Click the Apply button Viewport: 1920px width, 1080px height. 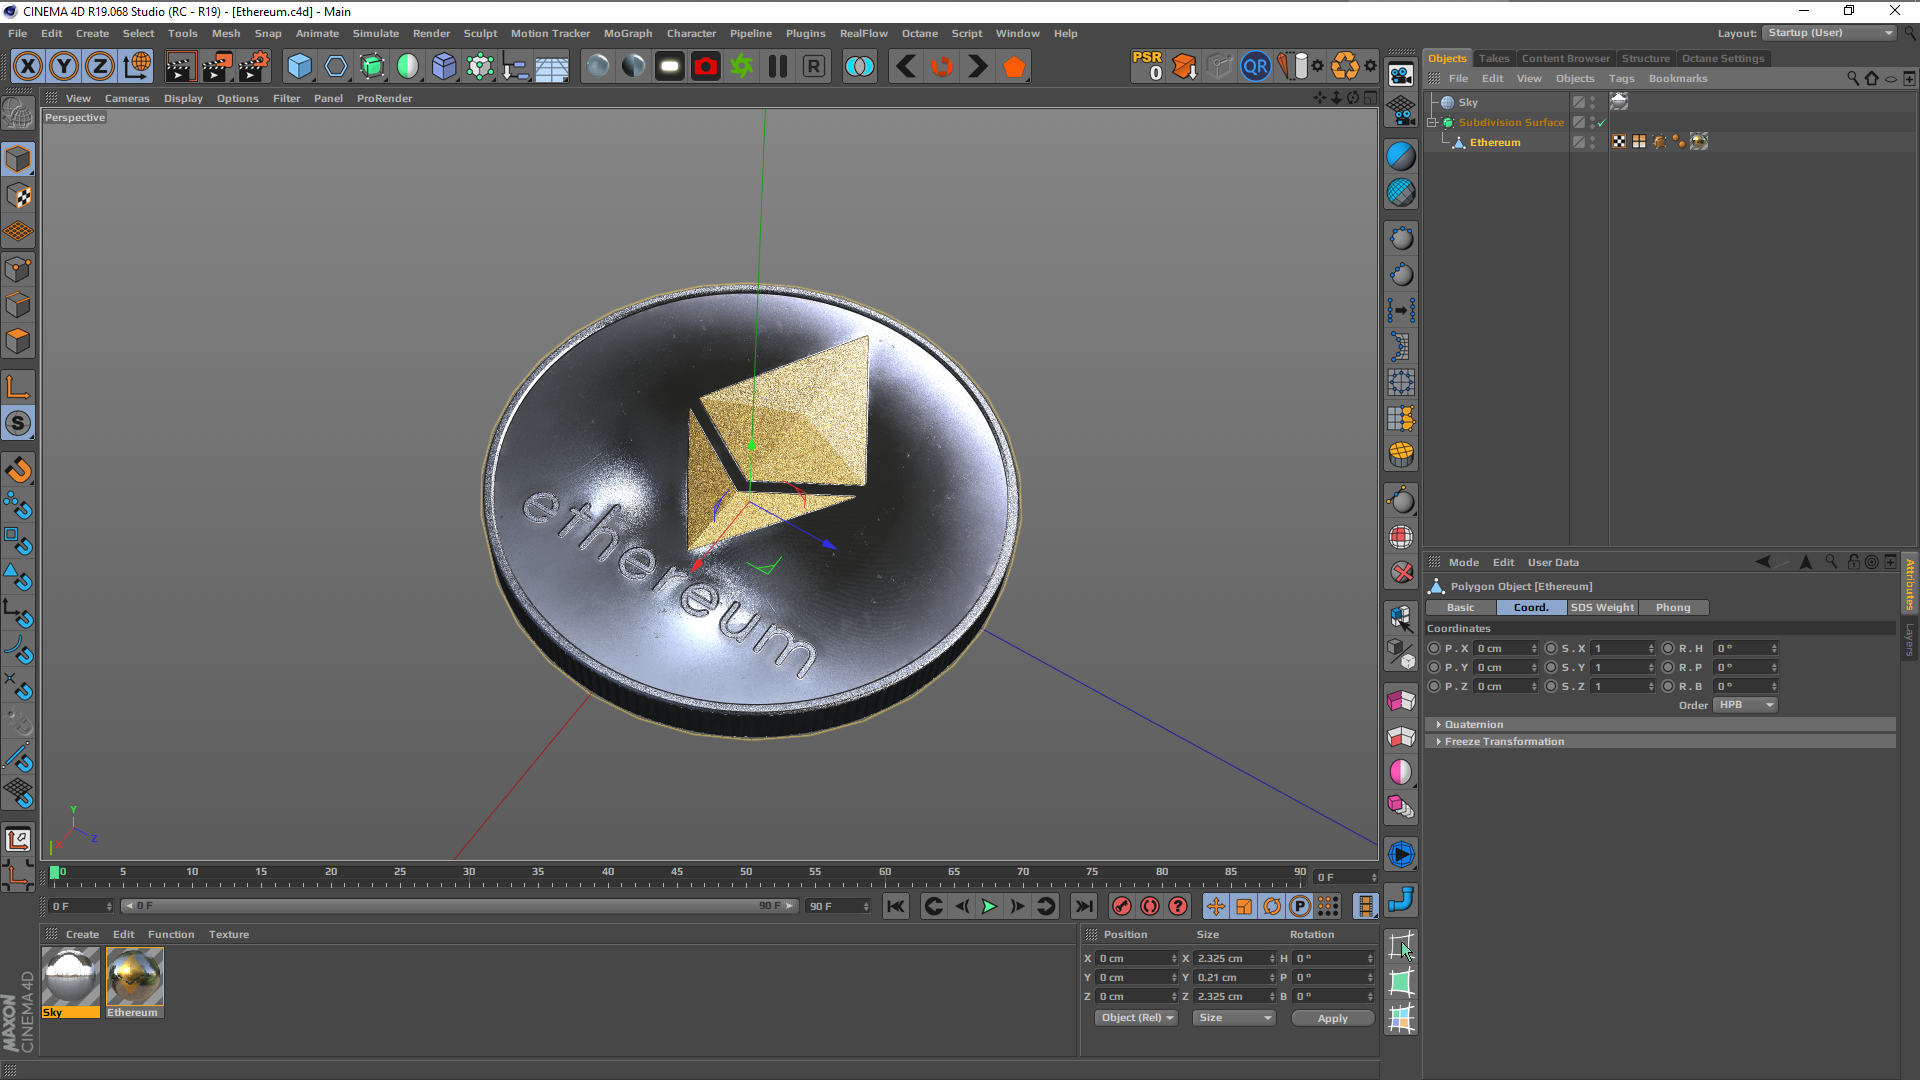[x=1332, y=1018]
